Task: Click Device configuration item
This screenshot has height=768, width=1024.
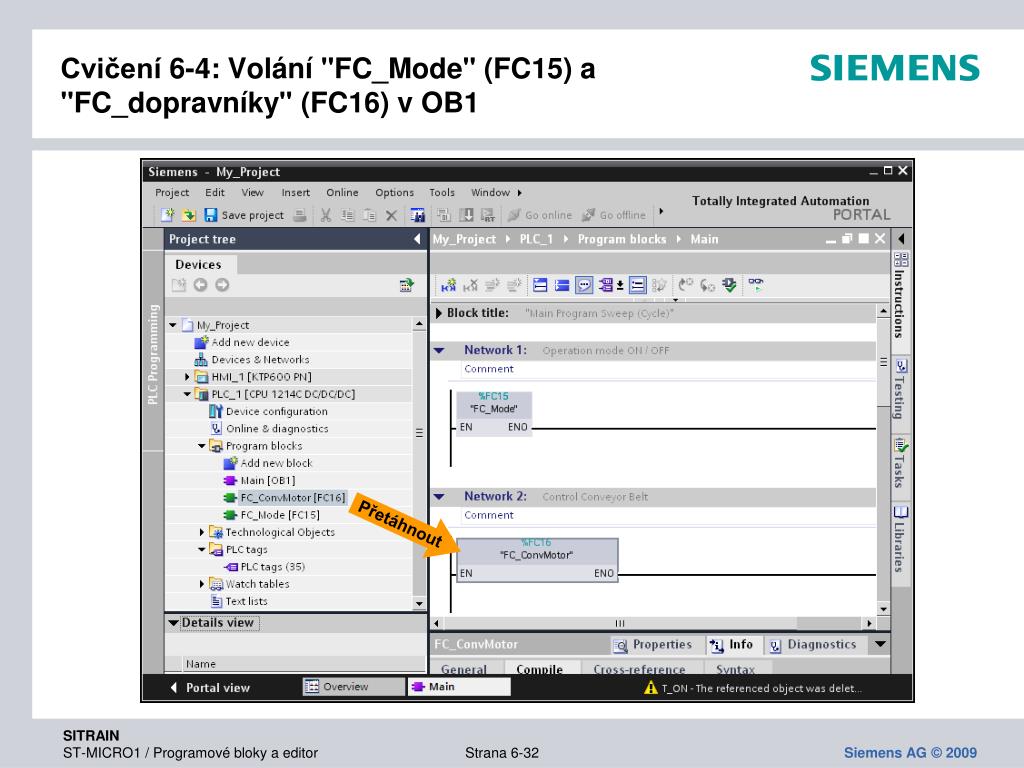Action: coord(277,411)
